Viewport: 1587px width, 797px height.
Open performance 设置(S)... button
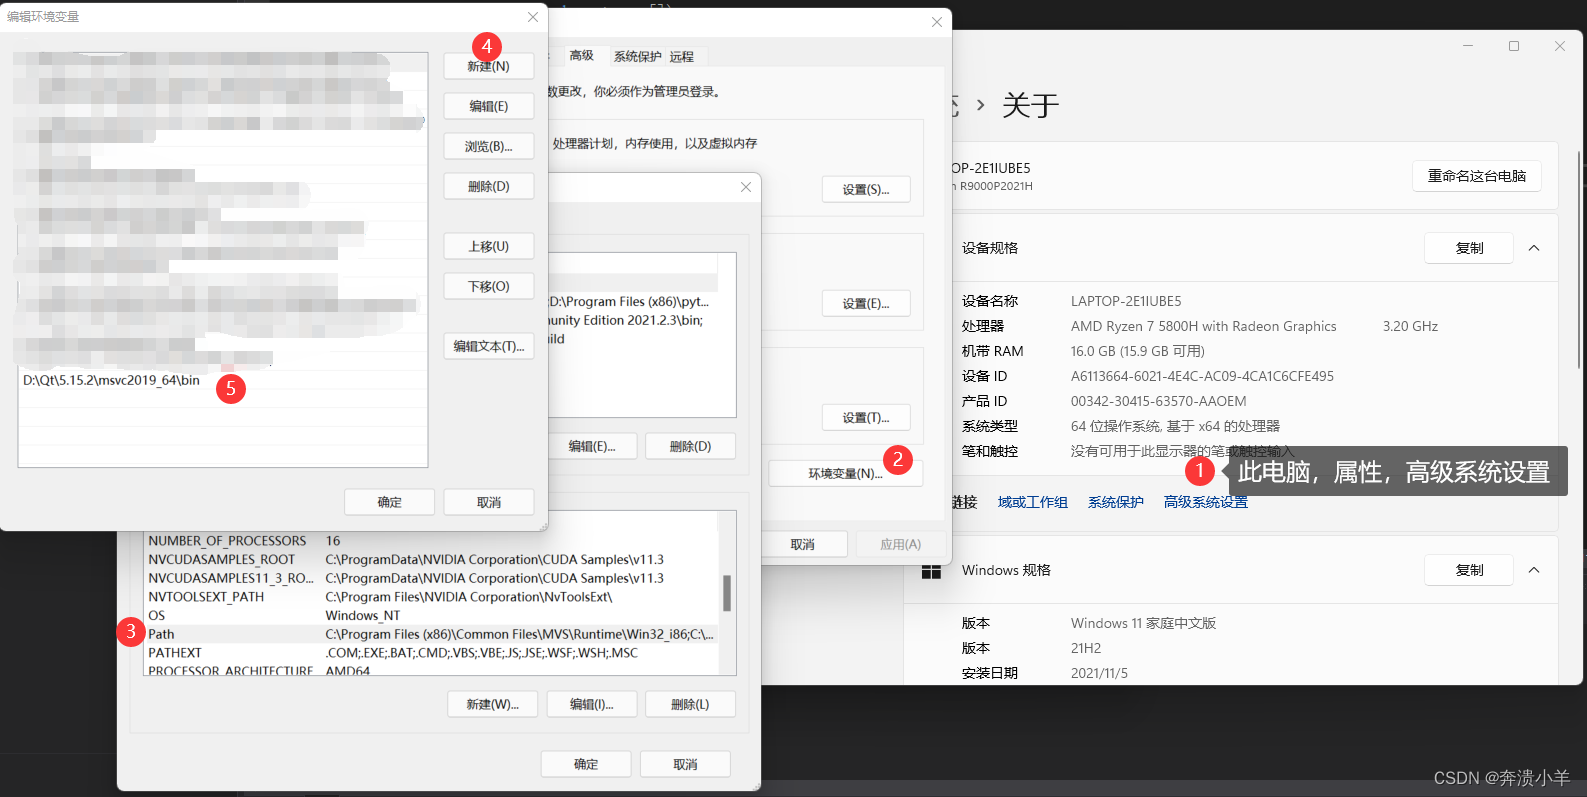pos(866,189)
